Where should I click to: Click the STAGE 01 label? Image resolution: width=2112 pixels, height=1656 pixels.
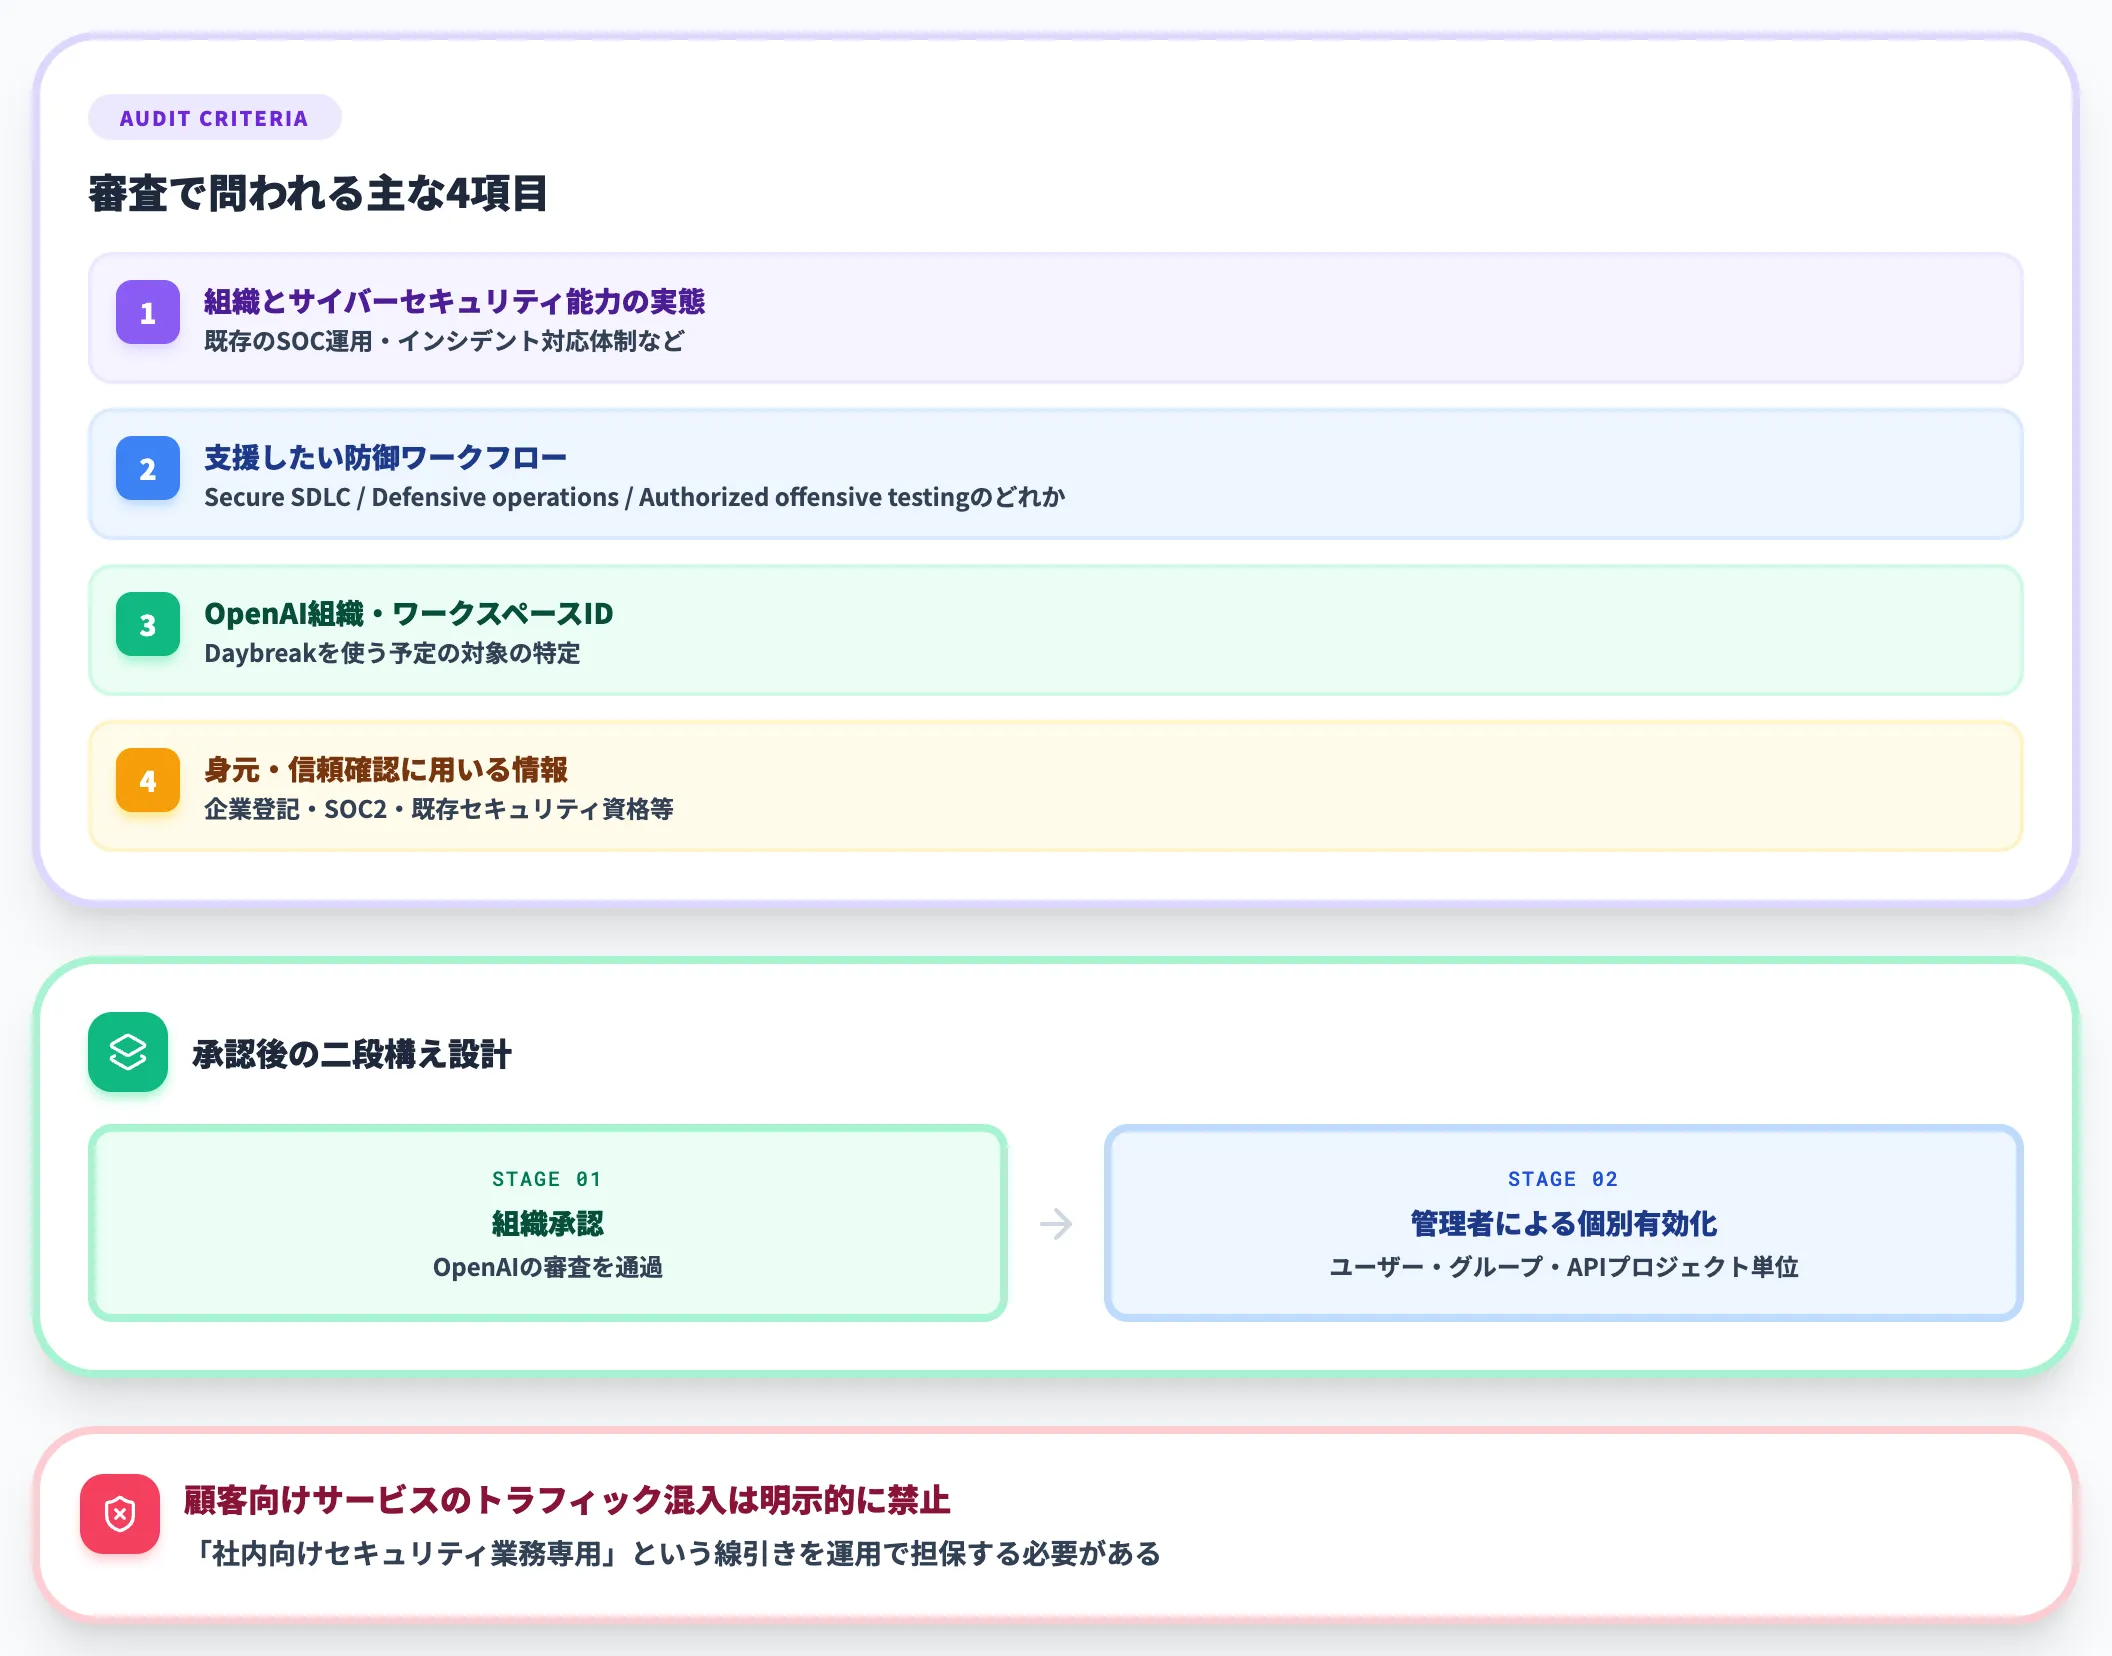pyautogui.click(x=547, y=1179)
